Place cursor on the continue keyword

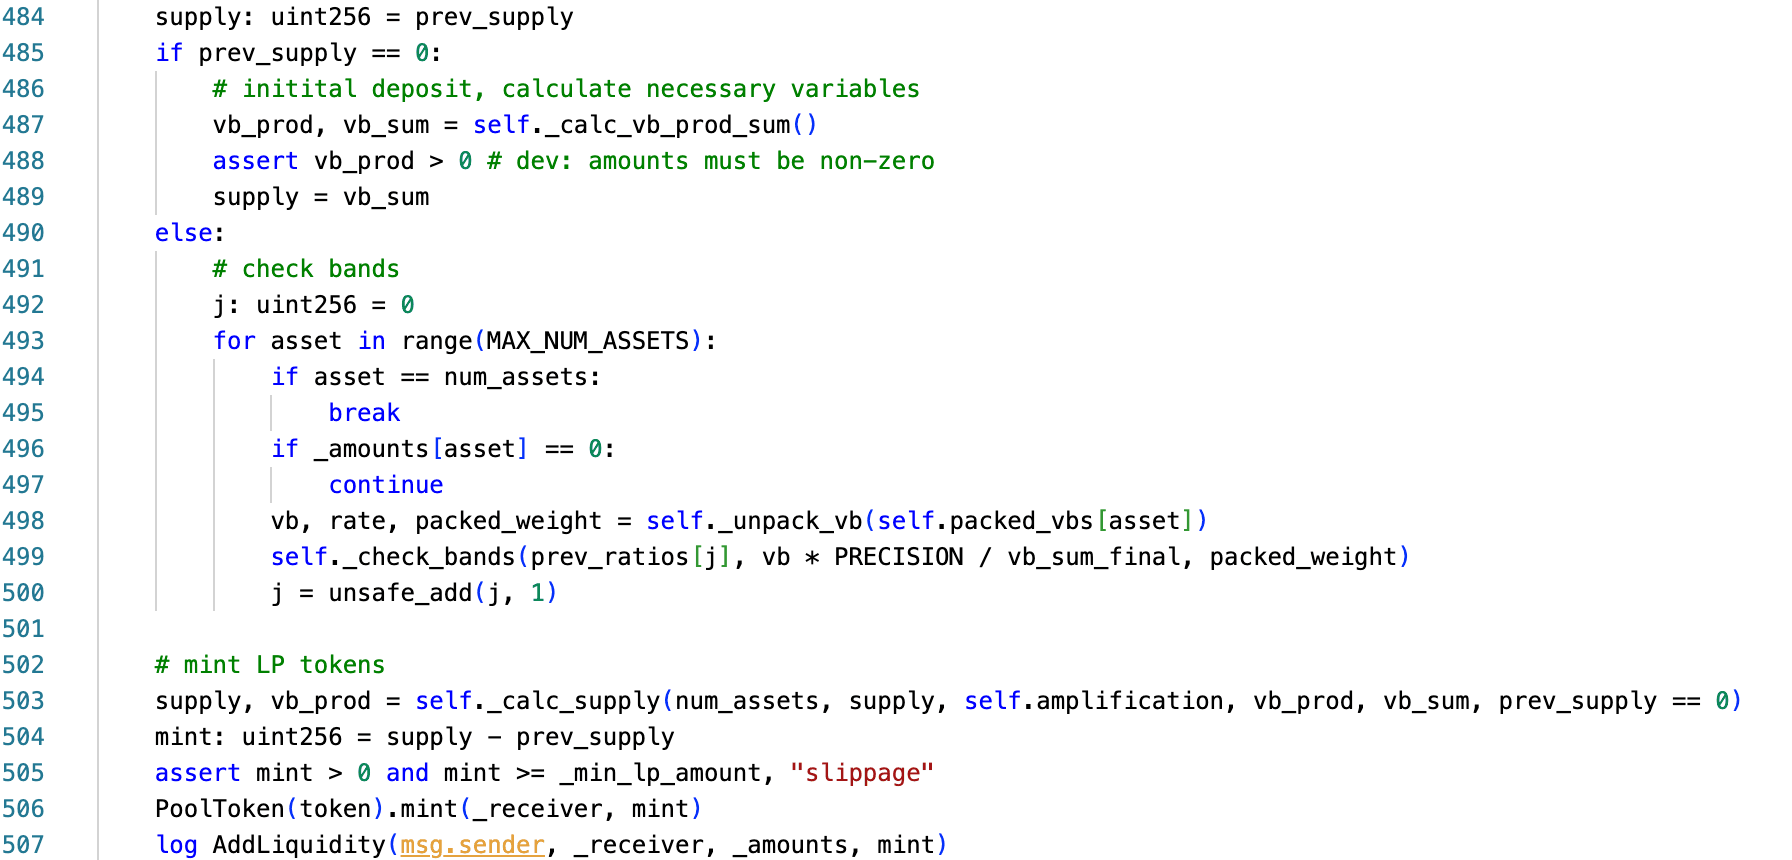[x=386, y=485]
